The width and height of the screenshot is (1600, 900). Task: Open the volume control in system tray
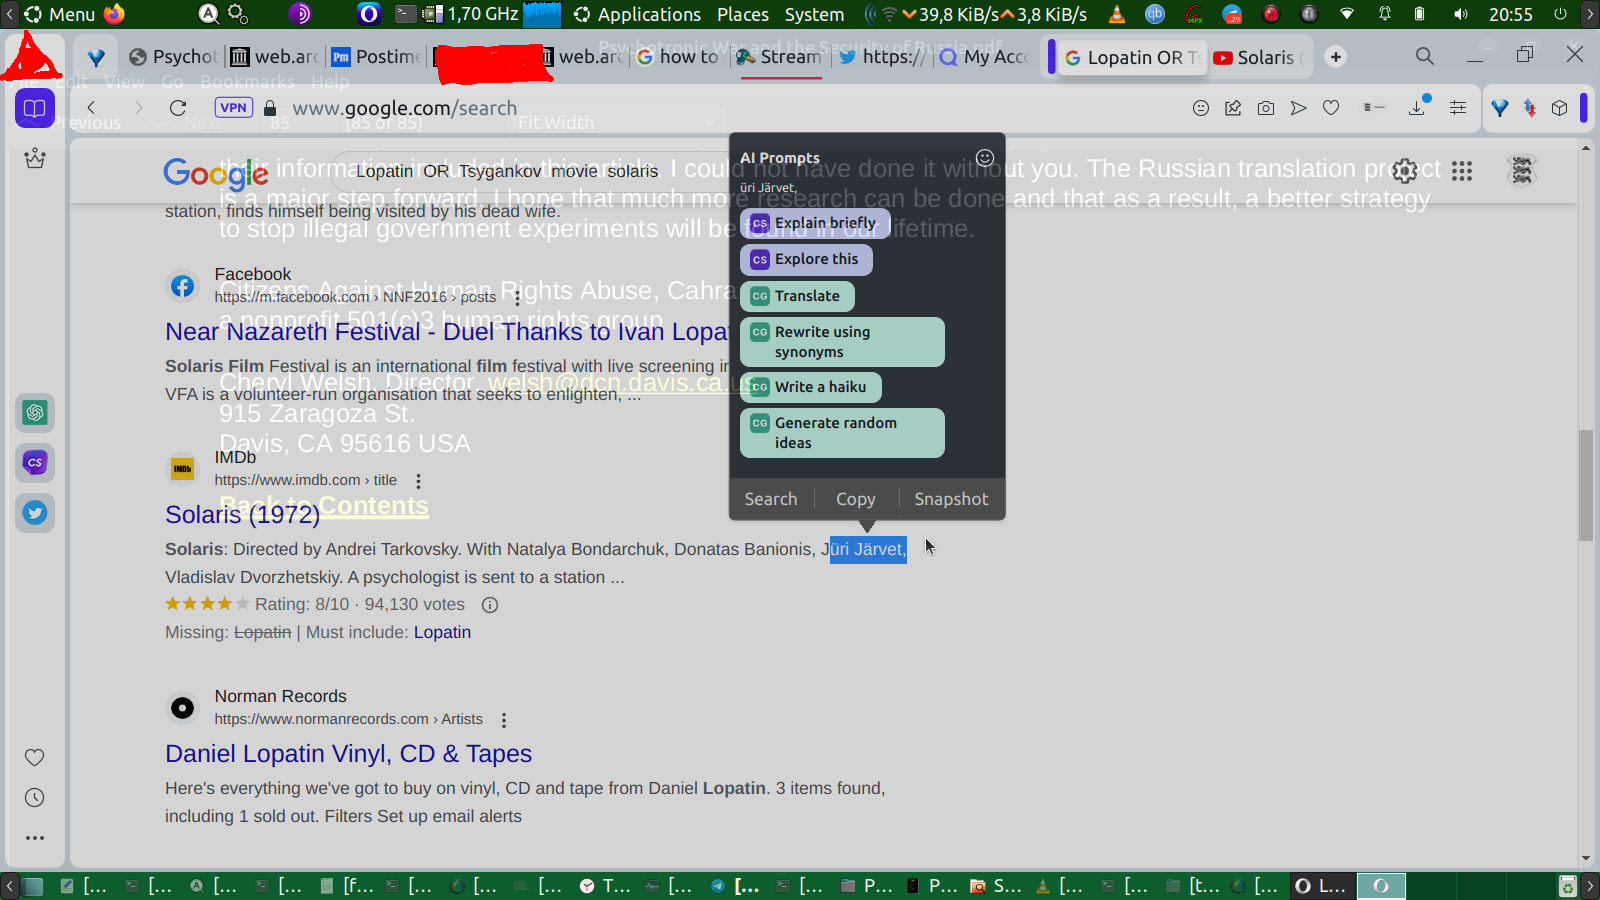click(1461, 14)
